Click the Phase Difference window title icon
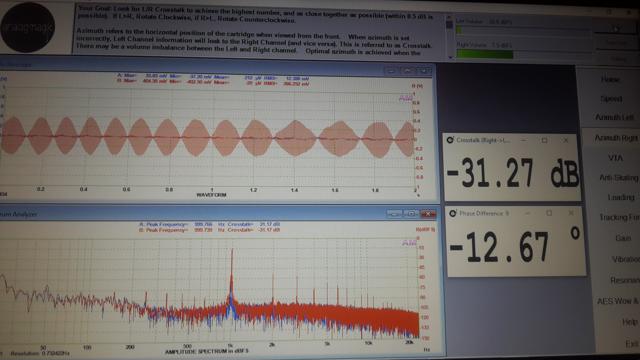The width and height of the screenshot is (640, 360). (453, 213)
